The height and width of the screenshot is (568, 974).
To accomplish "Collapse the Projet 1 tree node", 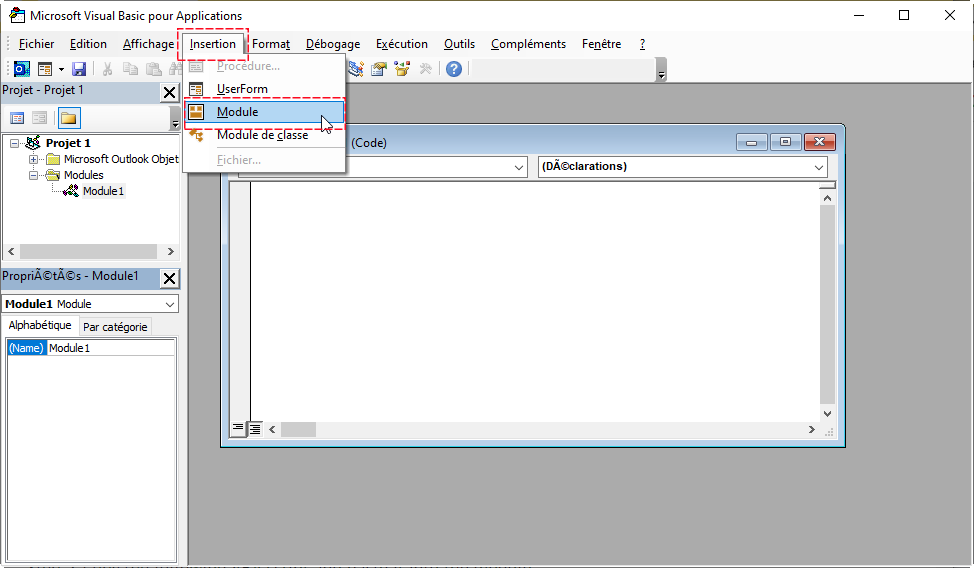I will (x=14, y=144).
